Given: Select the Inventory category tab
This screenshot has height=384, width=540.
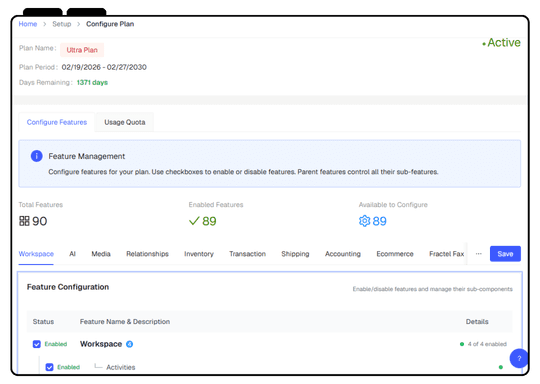Looking at the screenshot, I should click(199, 254).
